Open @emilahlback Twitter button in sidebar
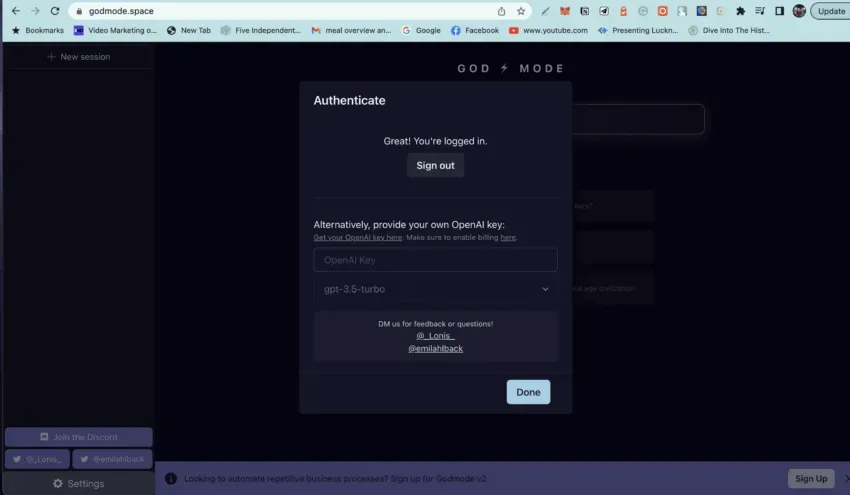Image resolution: width=850 pixels, height=495 pixels. click(112, 459)
